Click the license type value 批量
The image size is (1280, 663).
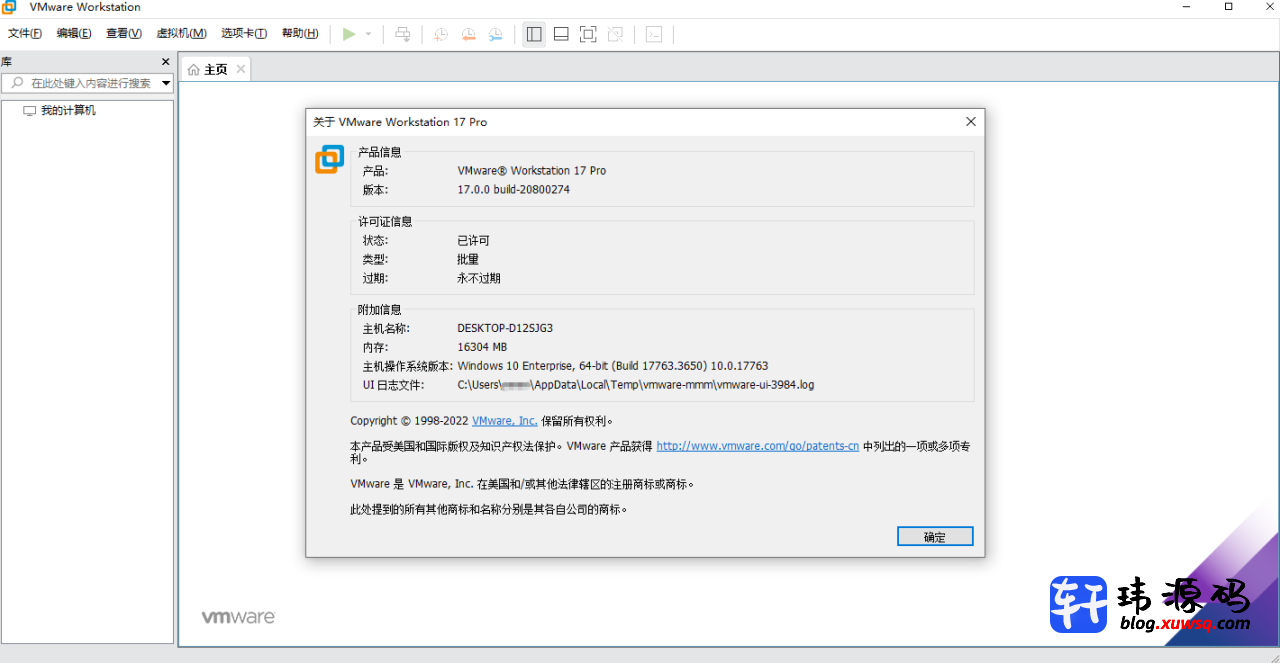pyautogui.click(x=468, y=260)
